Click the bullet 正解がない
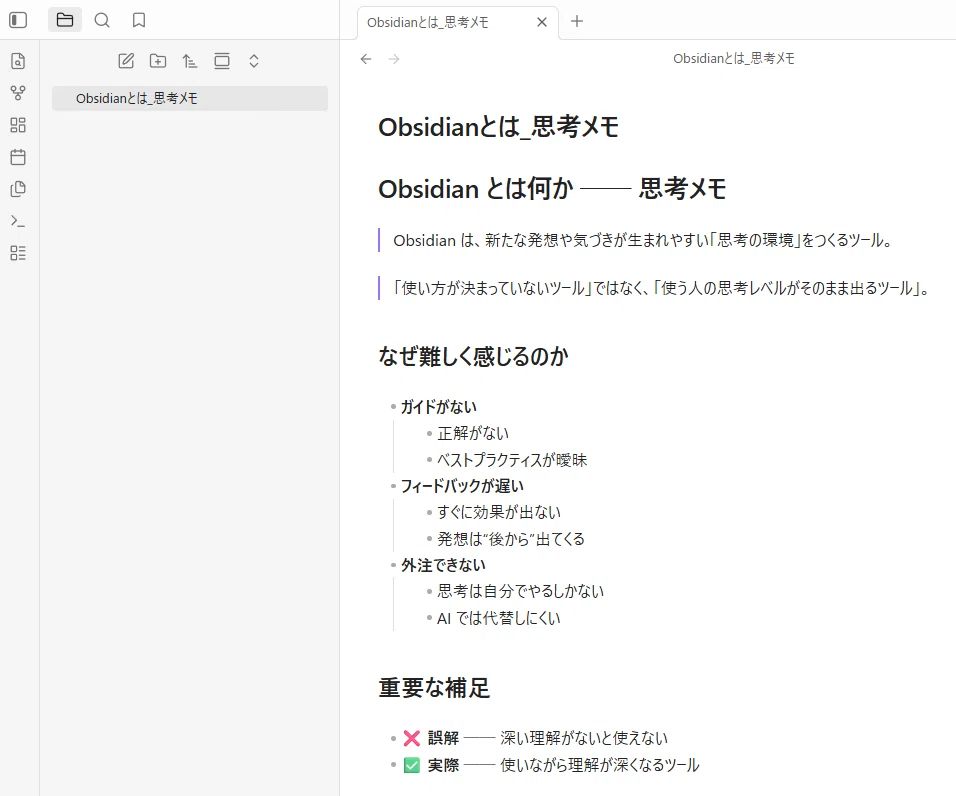The image size is (956, 796). click(x=473, y=433)
